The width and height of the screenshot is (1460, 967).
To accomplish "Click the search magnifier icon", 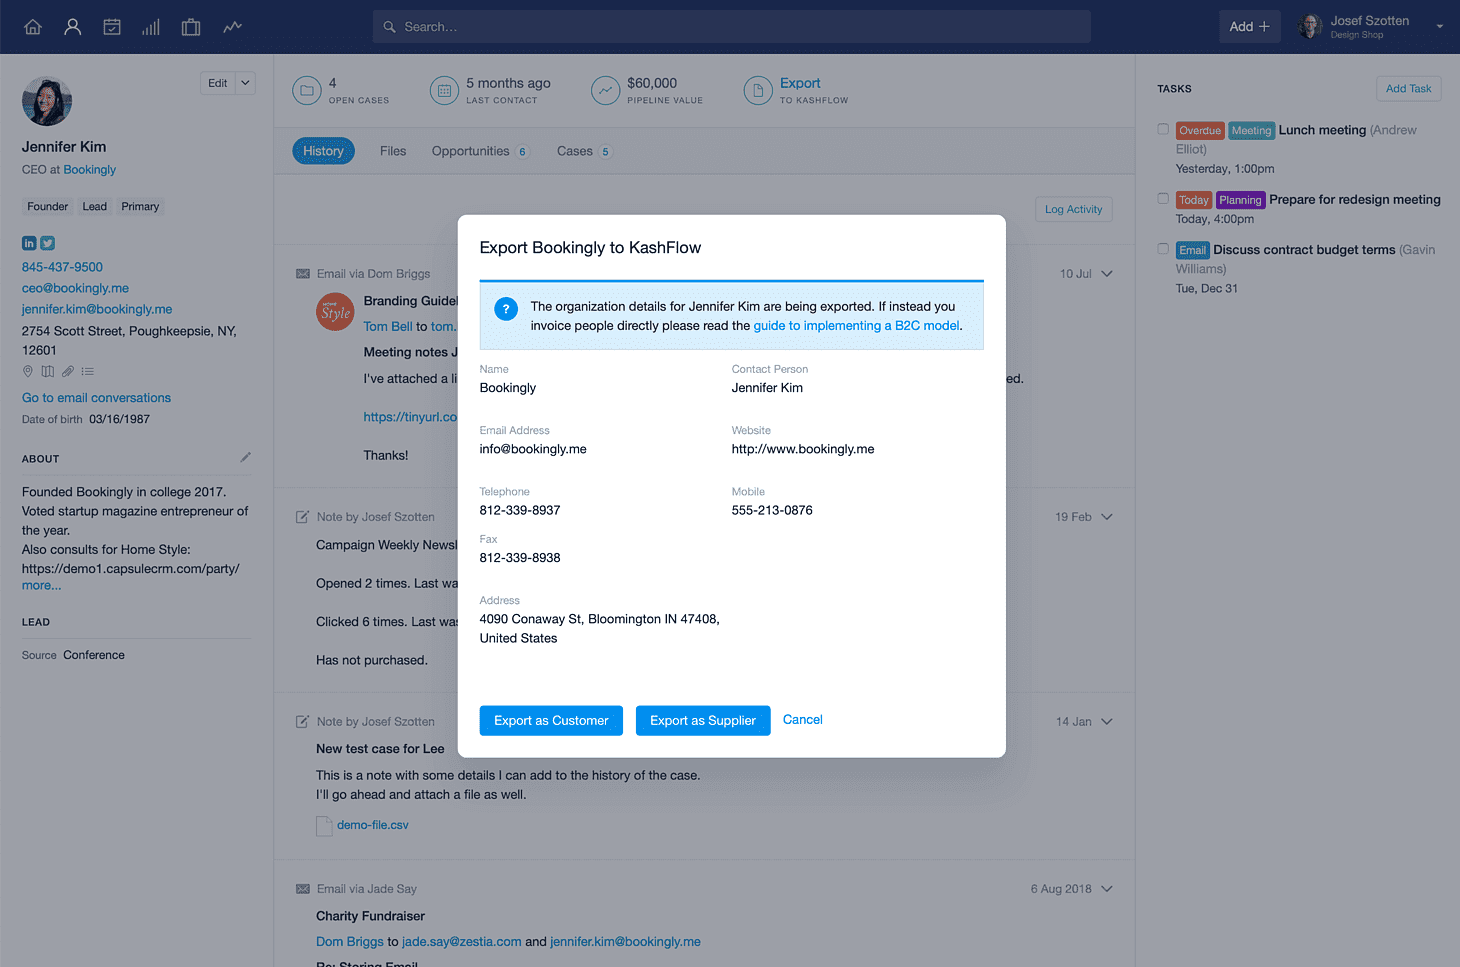I will [390, 27].
